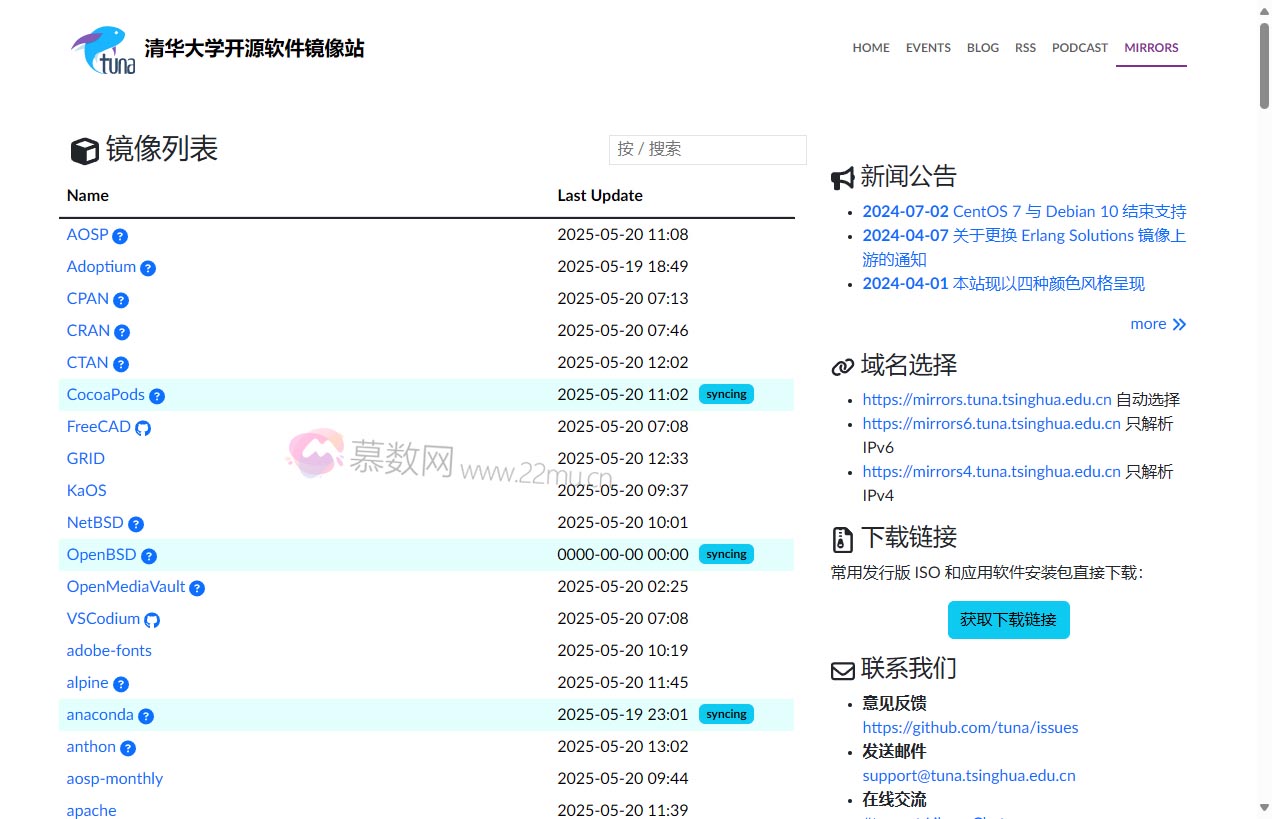Click the syncing badge next to CocoaPods
The image size is (1272, 819).
726,394
